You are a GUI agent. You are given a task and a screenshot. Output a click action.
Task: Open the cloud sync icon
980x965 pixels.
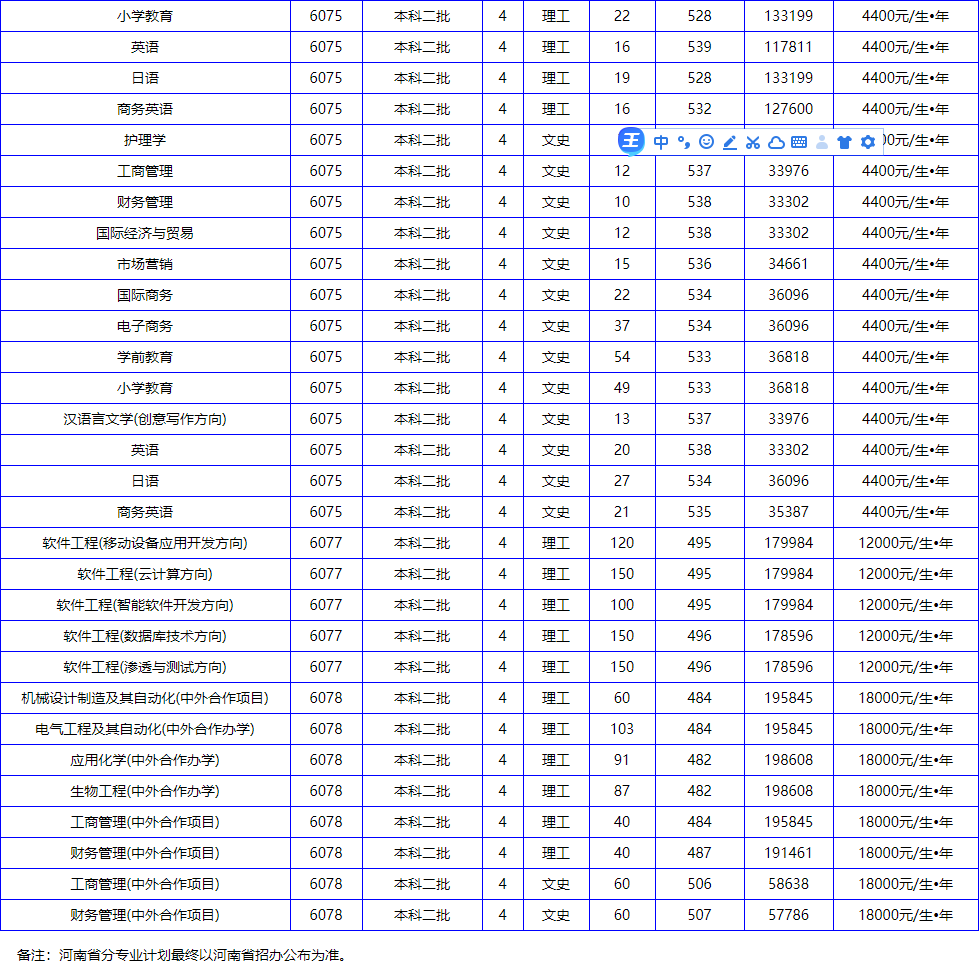776,142
